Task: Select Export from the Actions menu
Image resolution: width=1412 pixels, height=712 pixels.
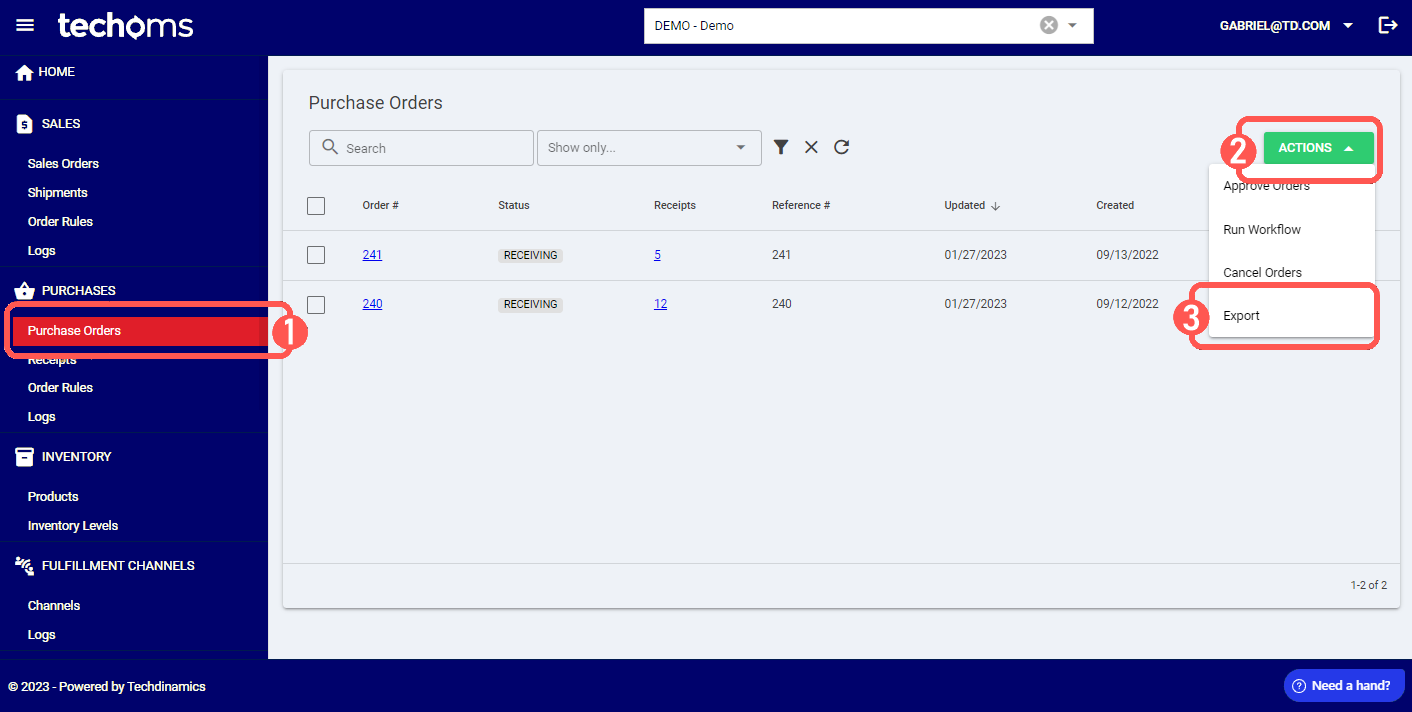Action: [x=1241, y=315]
